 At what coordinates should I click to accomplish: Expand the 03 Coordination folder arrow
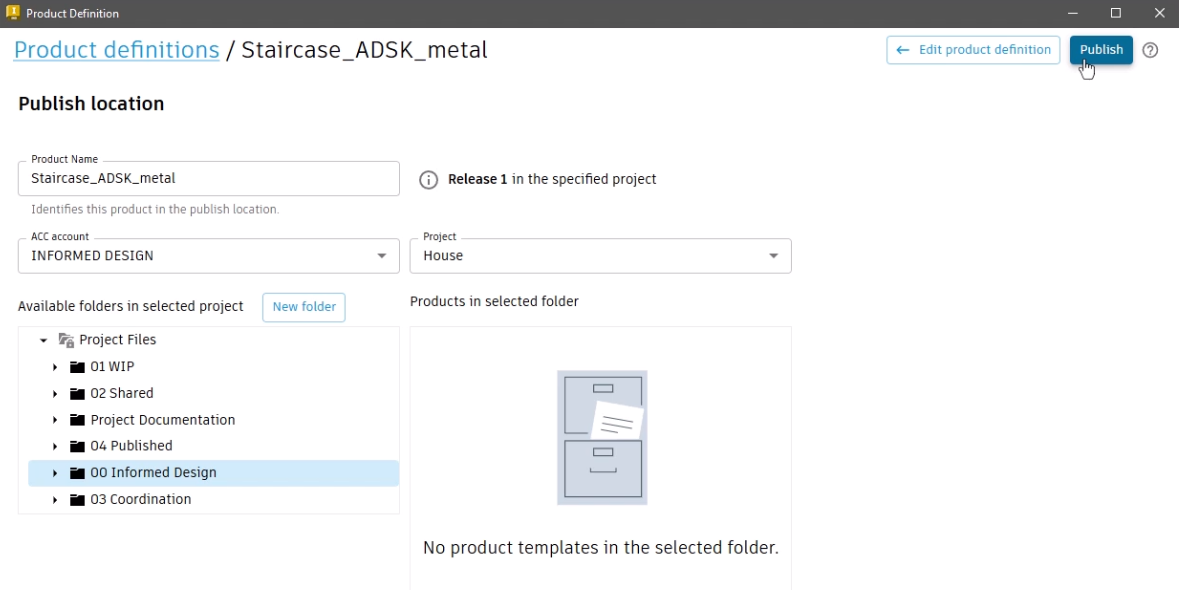pos(55,500)
